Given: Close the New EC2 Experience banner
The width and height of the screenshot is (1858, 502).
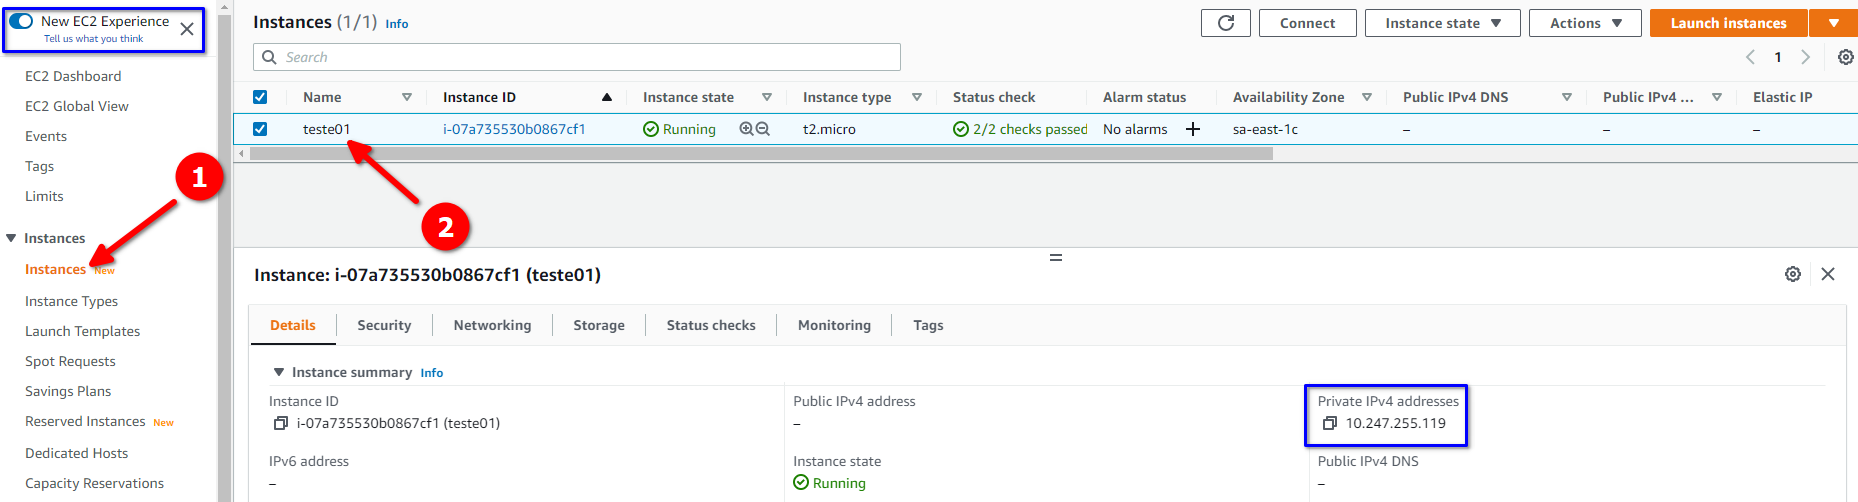Looking at the screenshot, I should coord(187,29).
